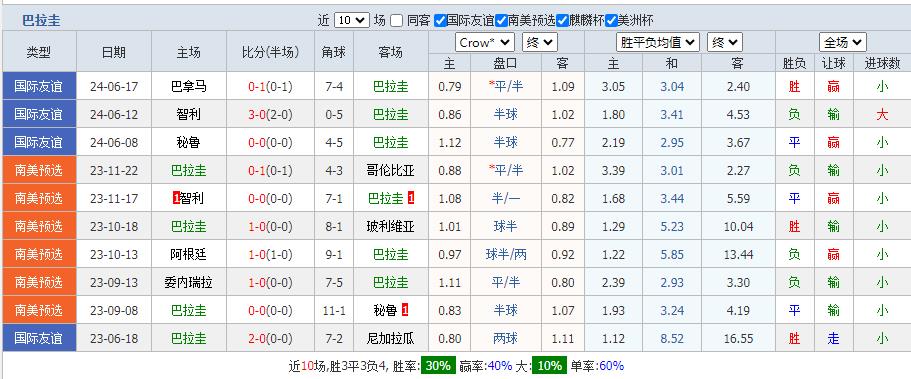Click the 类型 column header

click(38, 52)
